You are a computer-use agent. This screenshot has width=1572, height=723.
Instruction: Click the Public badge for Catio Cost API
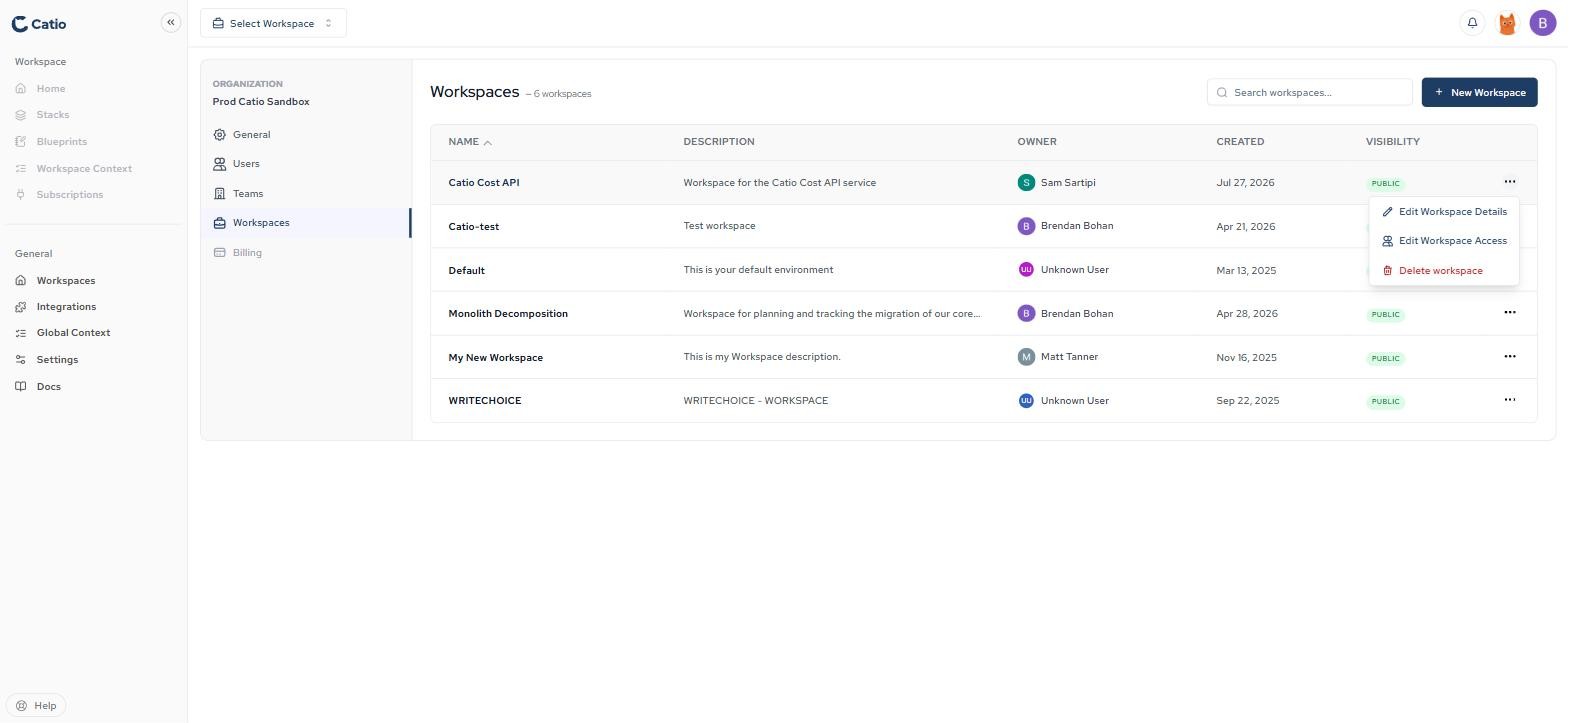(x=1386, y=184)
